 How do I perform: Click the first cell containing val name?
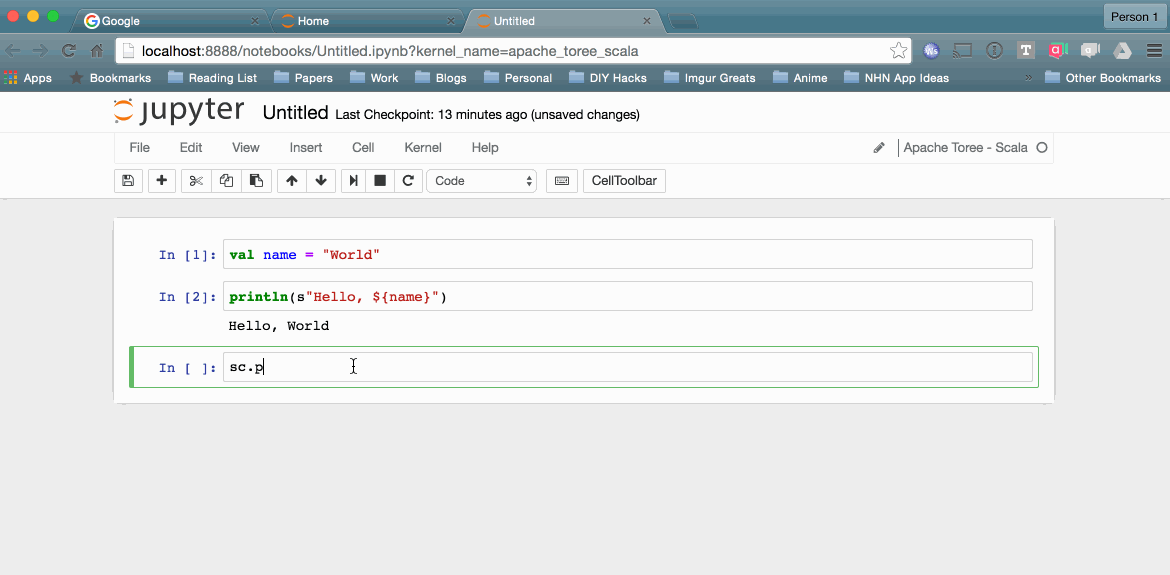pos(627,255)
